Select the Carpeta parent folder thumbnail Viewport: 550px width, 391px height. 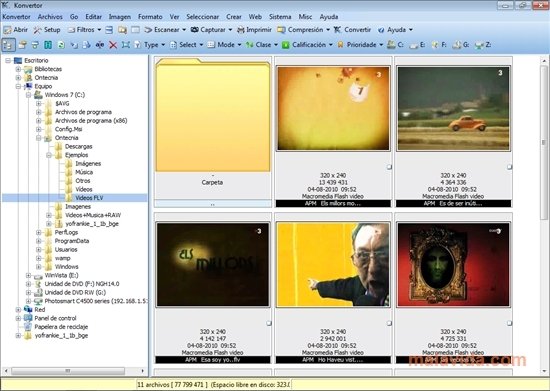[x=213, y=132]
